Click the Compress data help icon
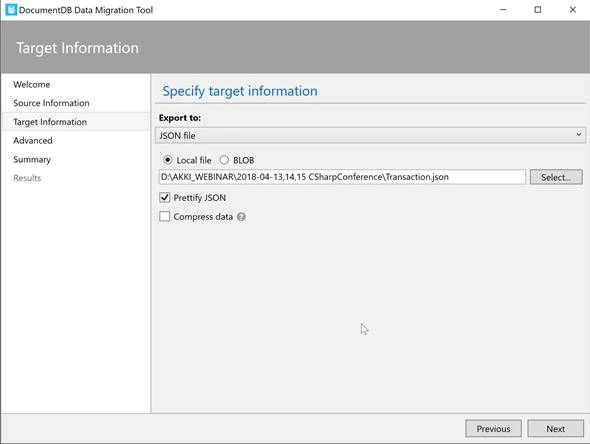This screenshot has width=590, height=444. 241,217
